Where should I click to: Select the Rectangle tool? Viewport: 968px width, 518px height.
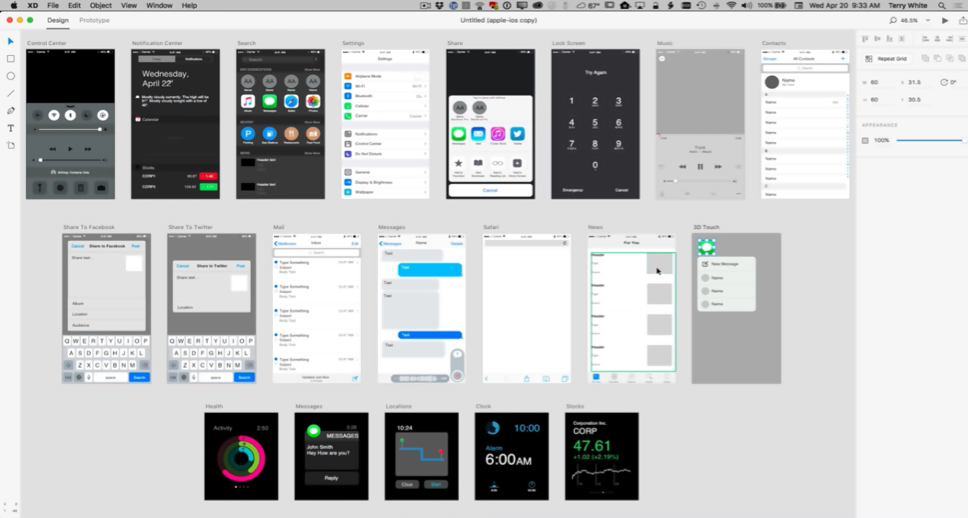pos(11,59)
